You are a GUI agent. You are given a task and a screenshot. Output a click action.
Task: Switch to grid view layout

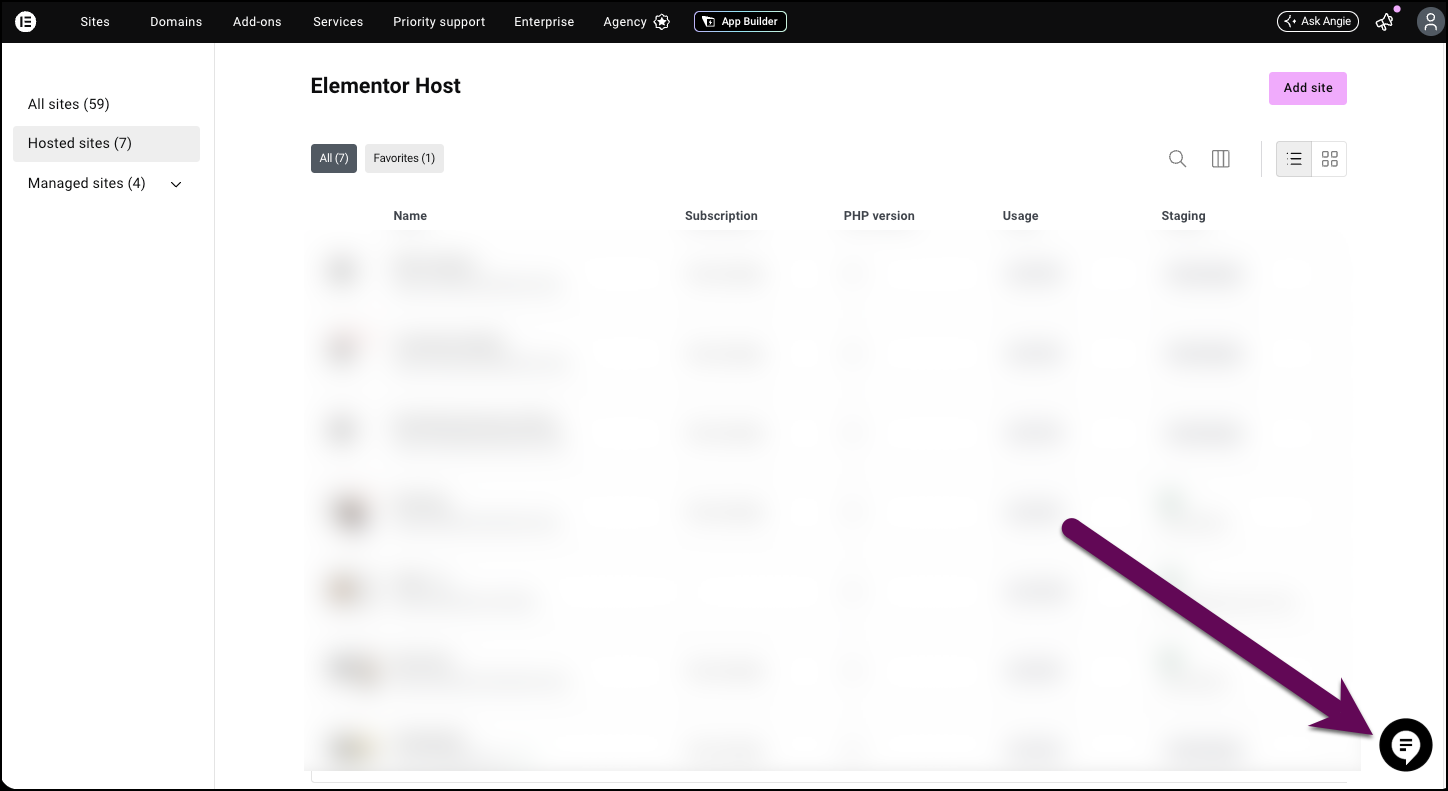pos(1330,159)
